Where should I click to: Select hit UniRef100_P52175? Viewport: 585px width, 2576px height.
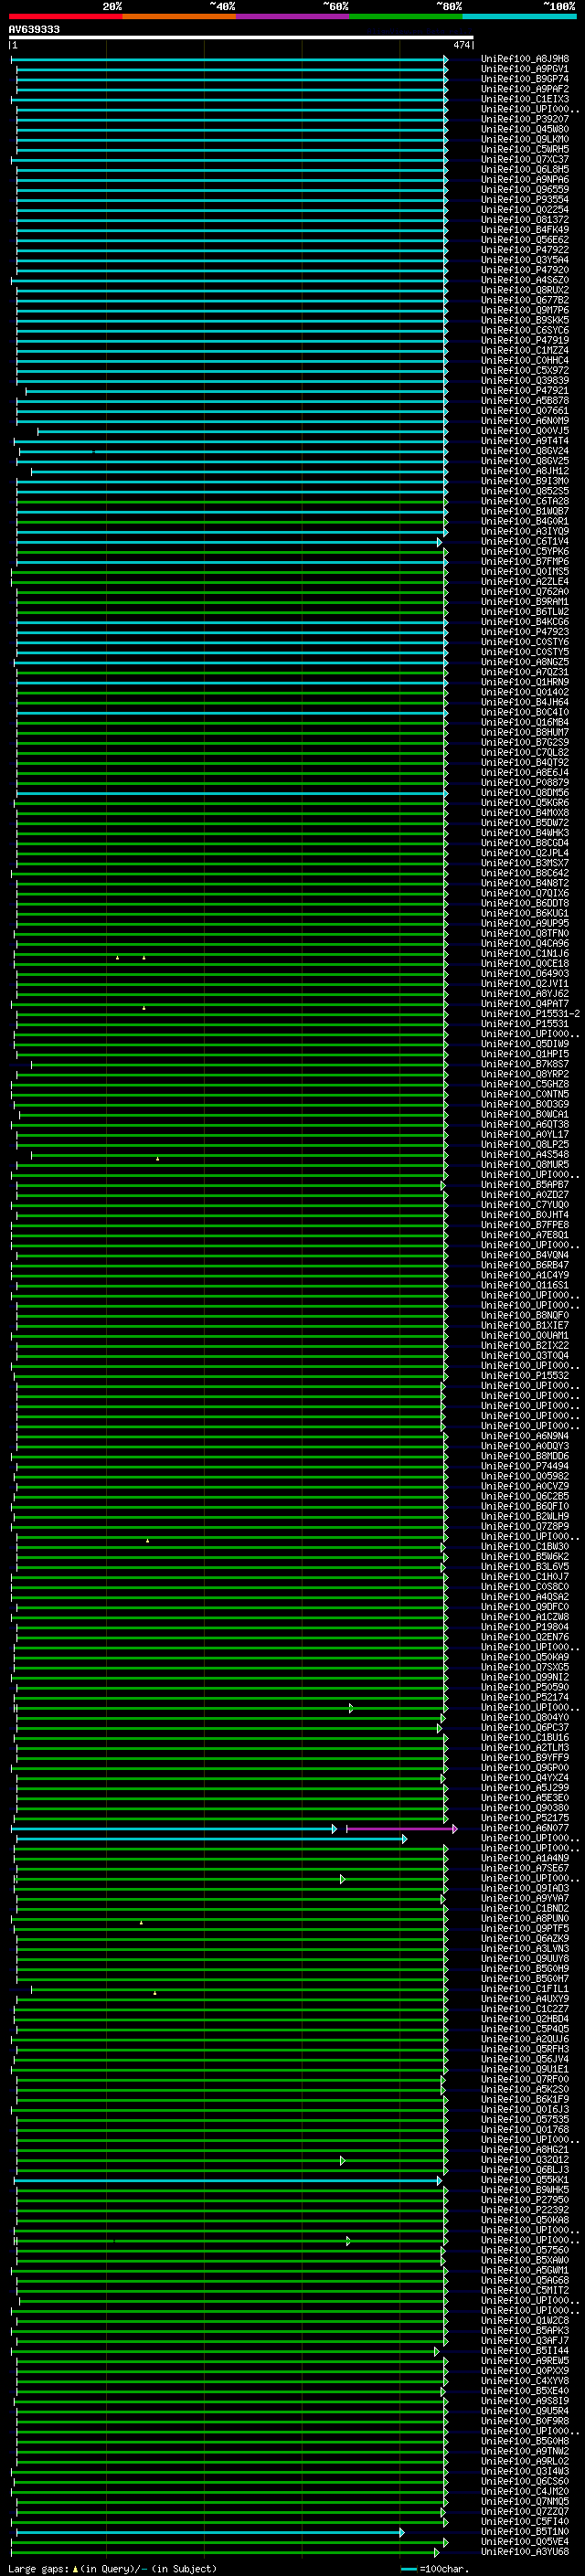coord(525,1818)
